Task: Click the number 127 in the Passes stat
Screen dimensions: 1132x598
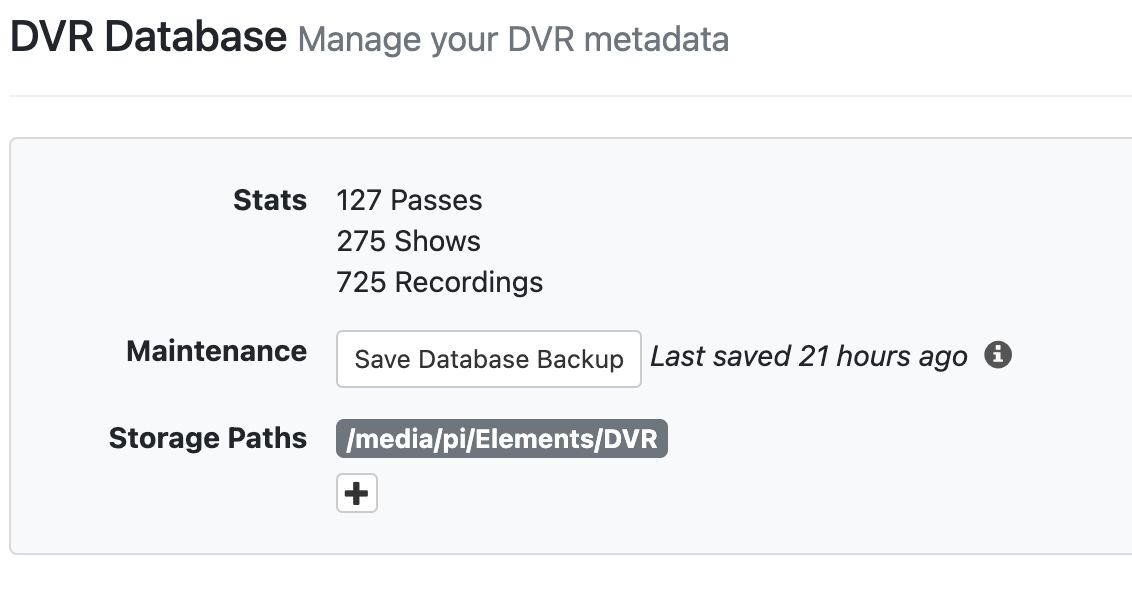Action: point(360,200)
